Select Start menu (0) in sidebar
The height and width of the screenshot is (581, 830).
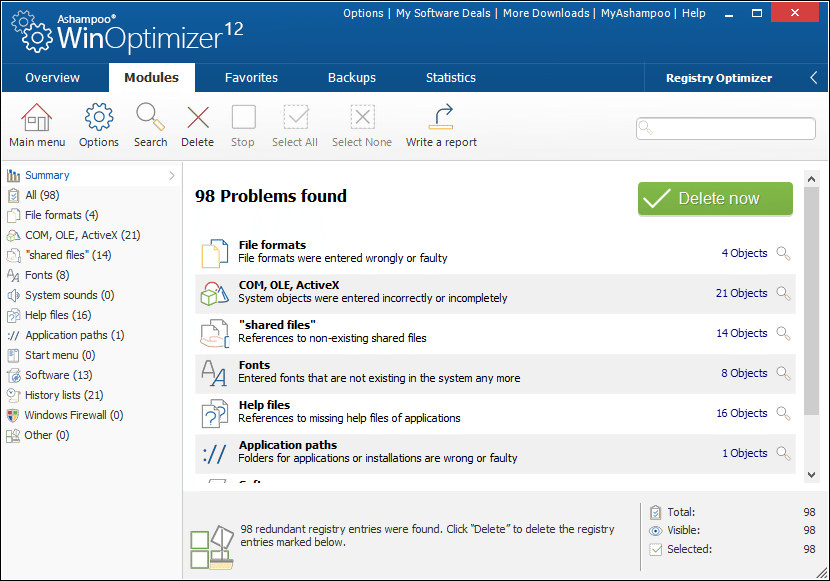coord(60,355)
